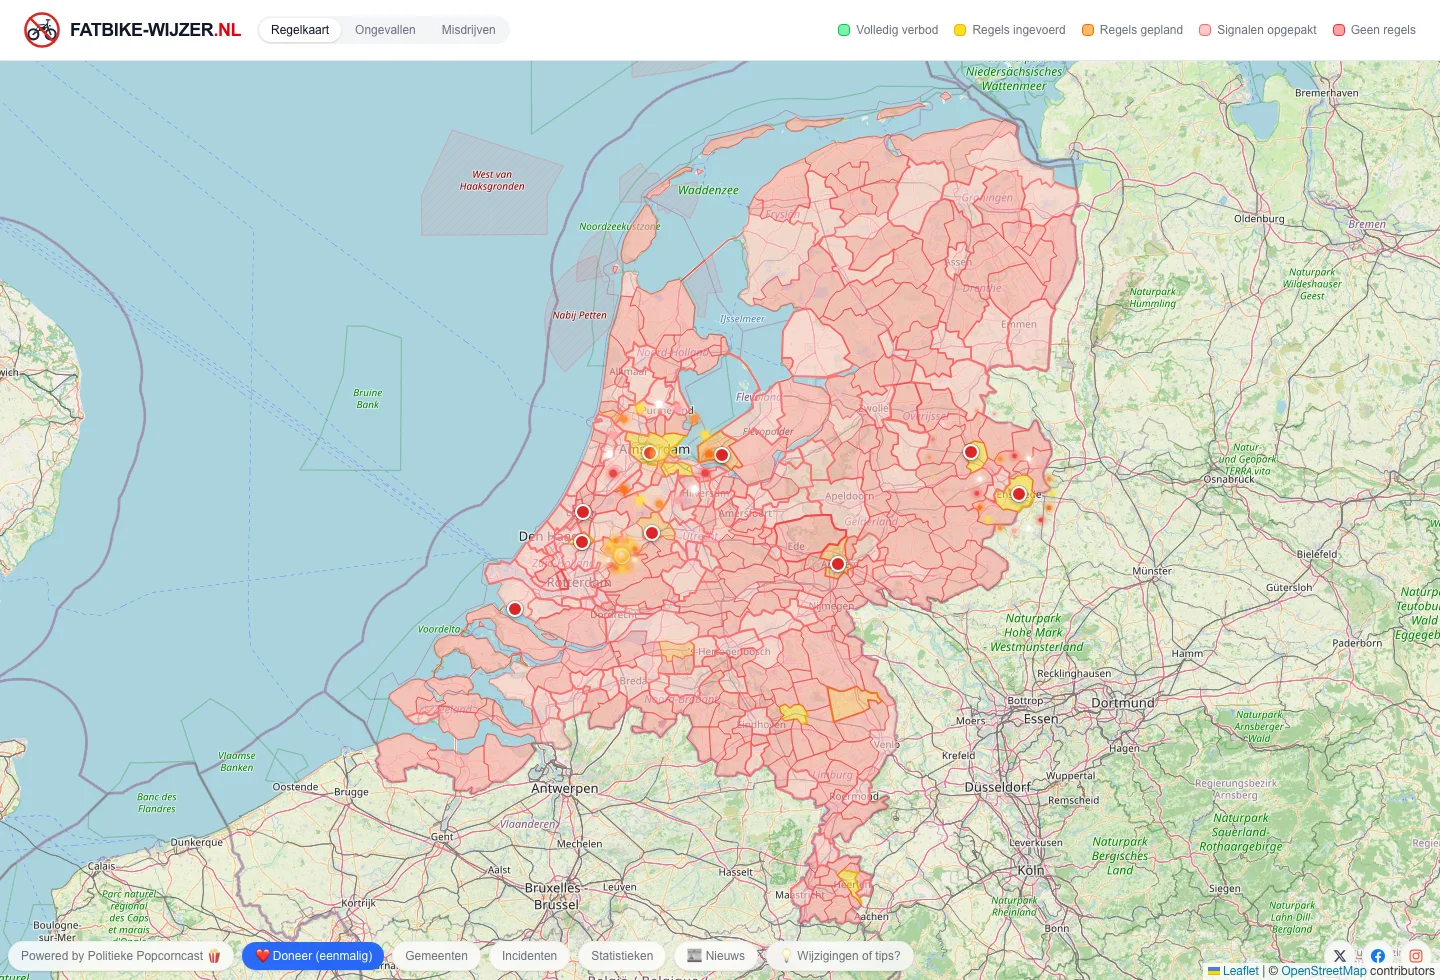1440x980 pixels.
Task: Click the green Volledig verbod legend swatch
Action: coord(844,30)
